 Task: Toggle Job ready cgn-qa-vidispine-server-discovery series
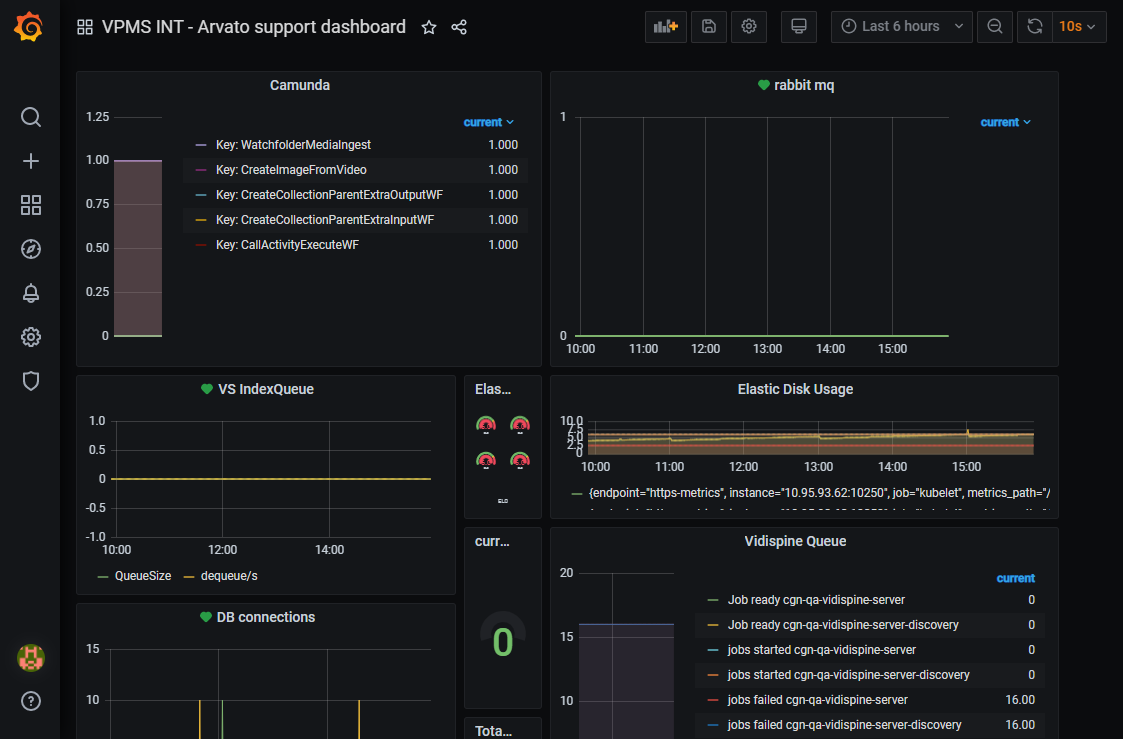click(x=843, y=625)
